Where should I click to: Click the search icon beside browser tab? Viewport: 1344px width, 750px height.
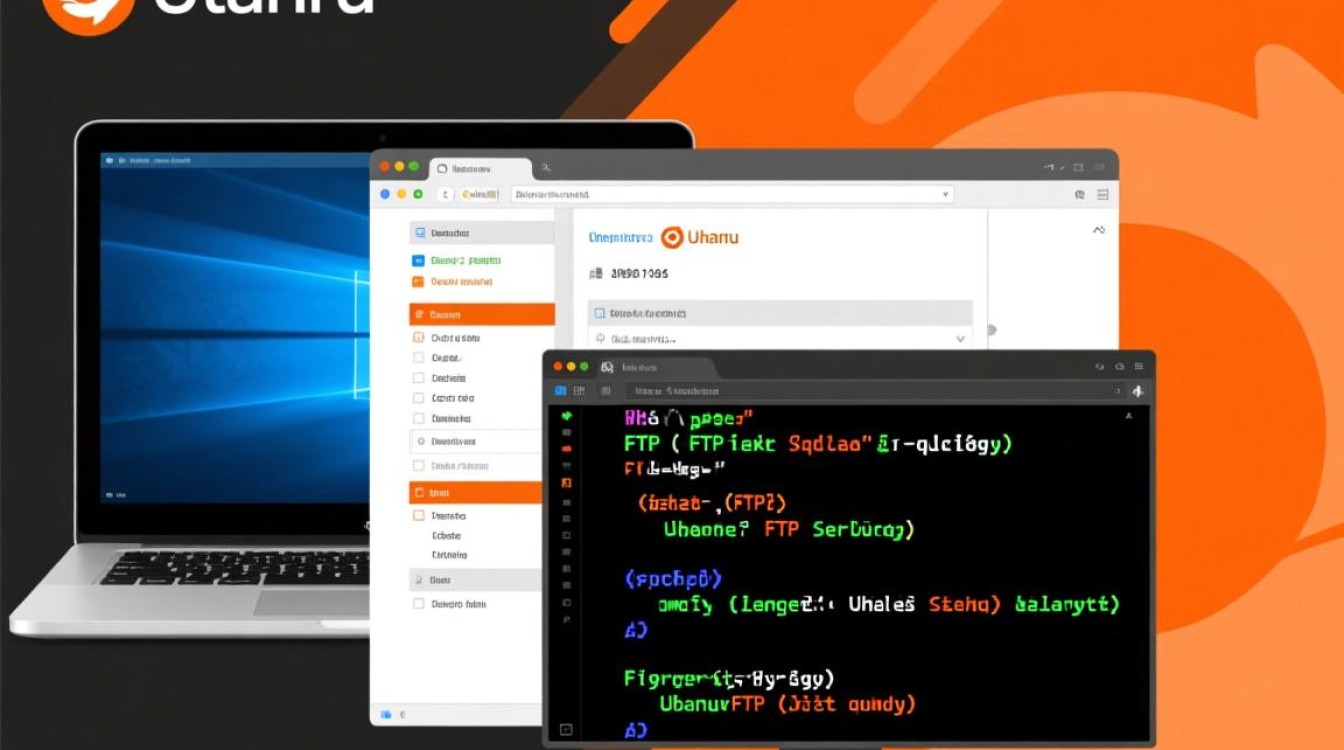pyautogui.click(x=546, y=169)
